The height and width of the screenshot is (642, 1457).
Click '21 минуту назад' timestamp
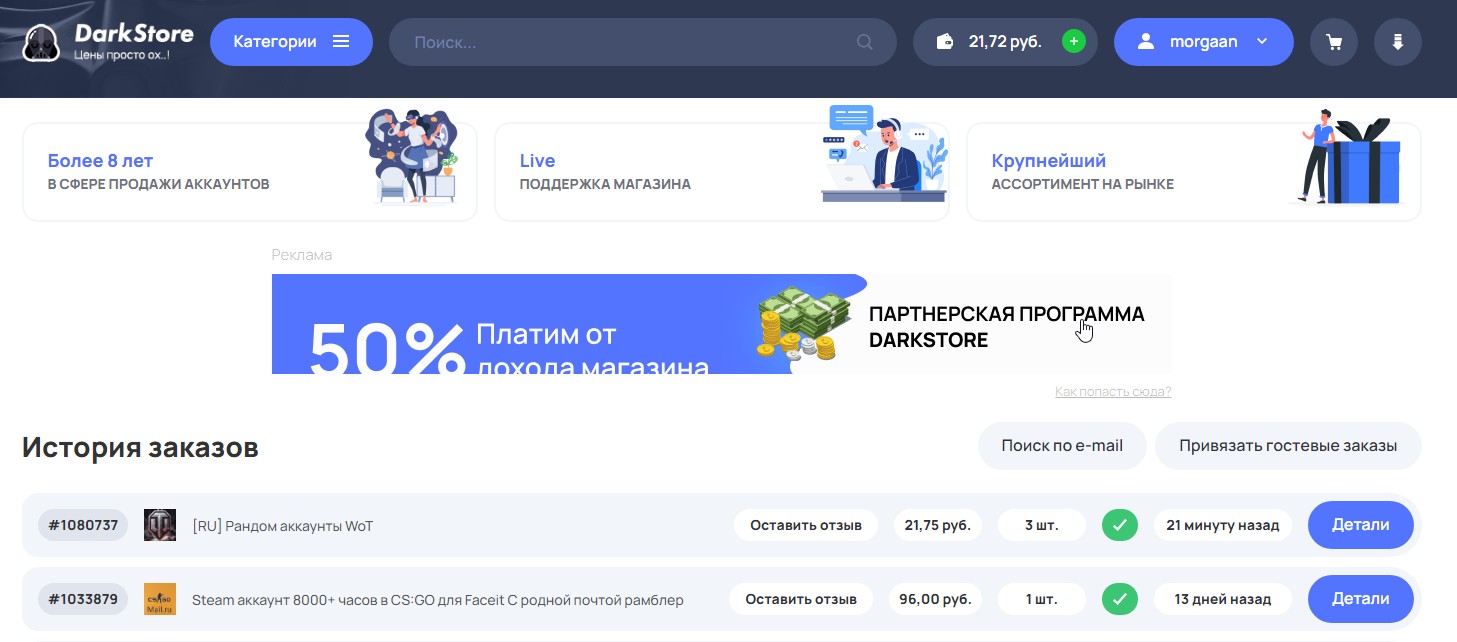pyautogui.click(x=1223, y=525)
